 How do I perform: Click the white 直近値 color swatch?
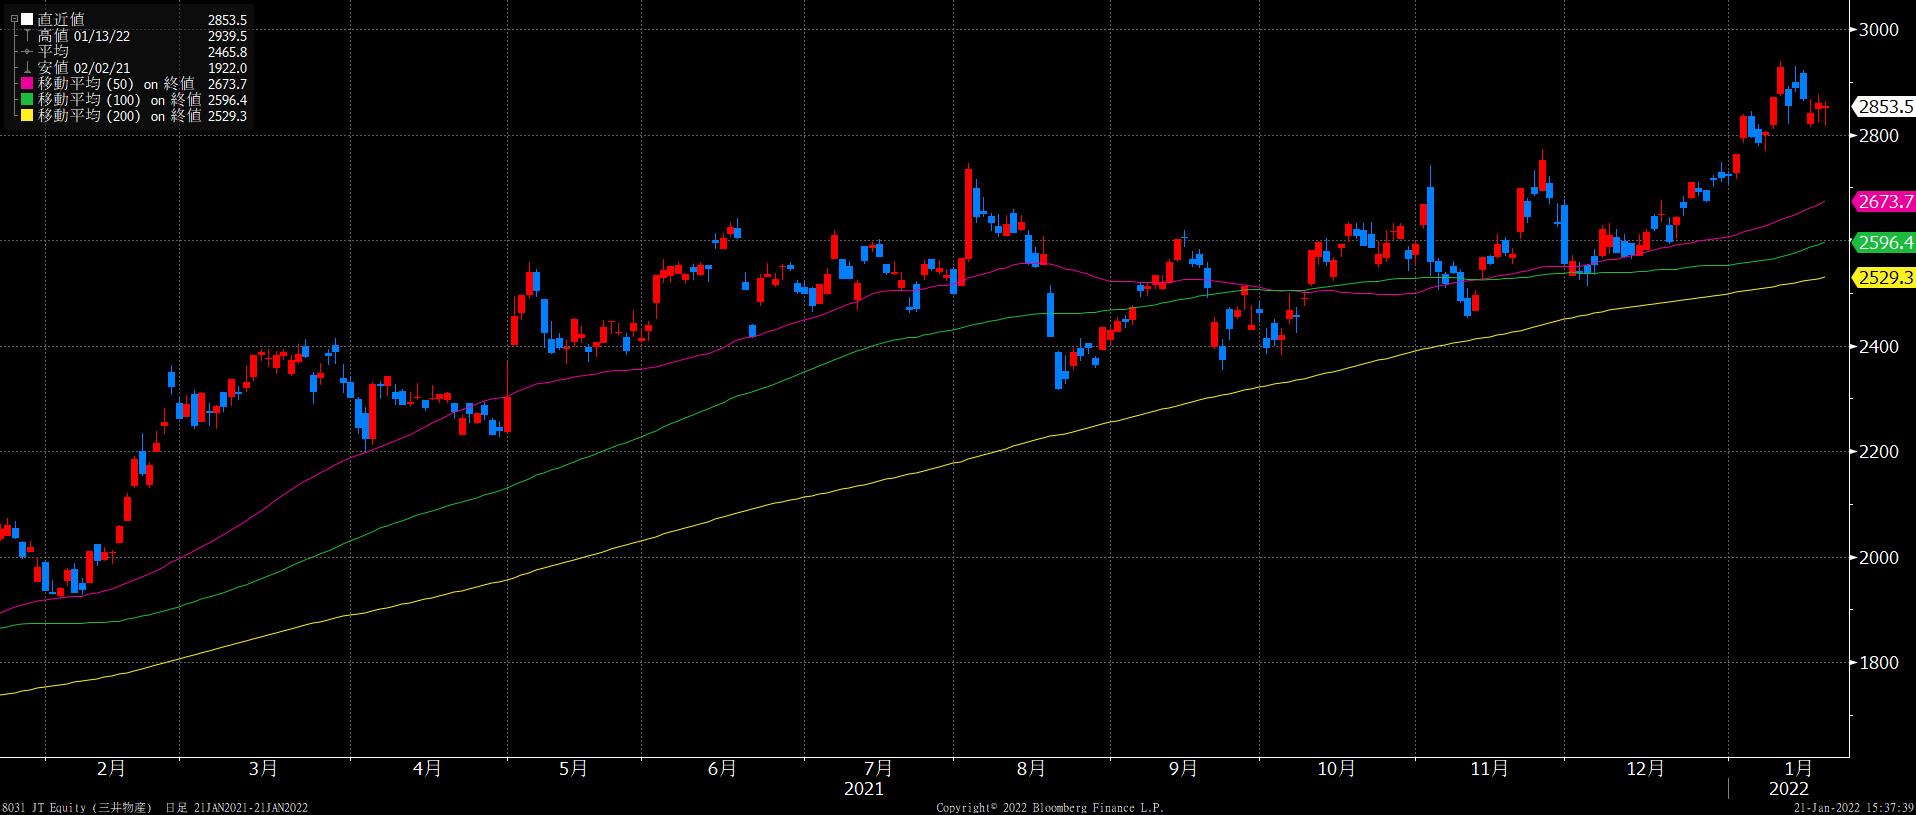point(27,20)
